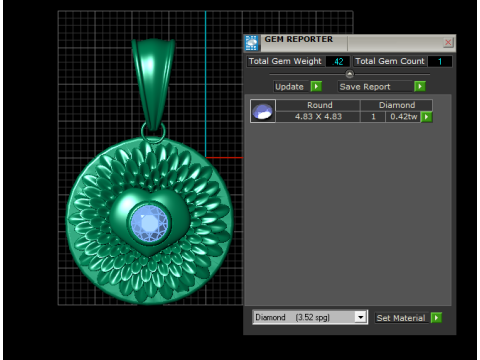Click the green arrow next to Set Material
Screen dimensions: 480x360
[x=436, y=318]
